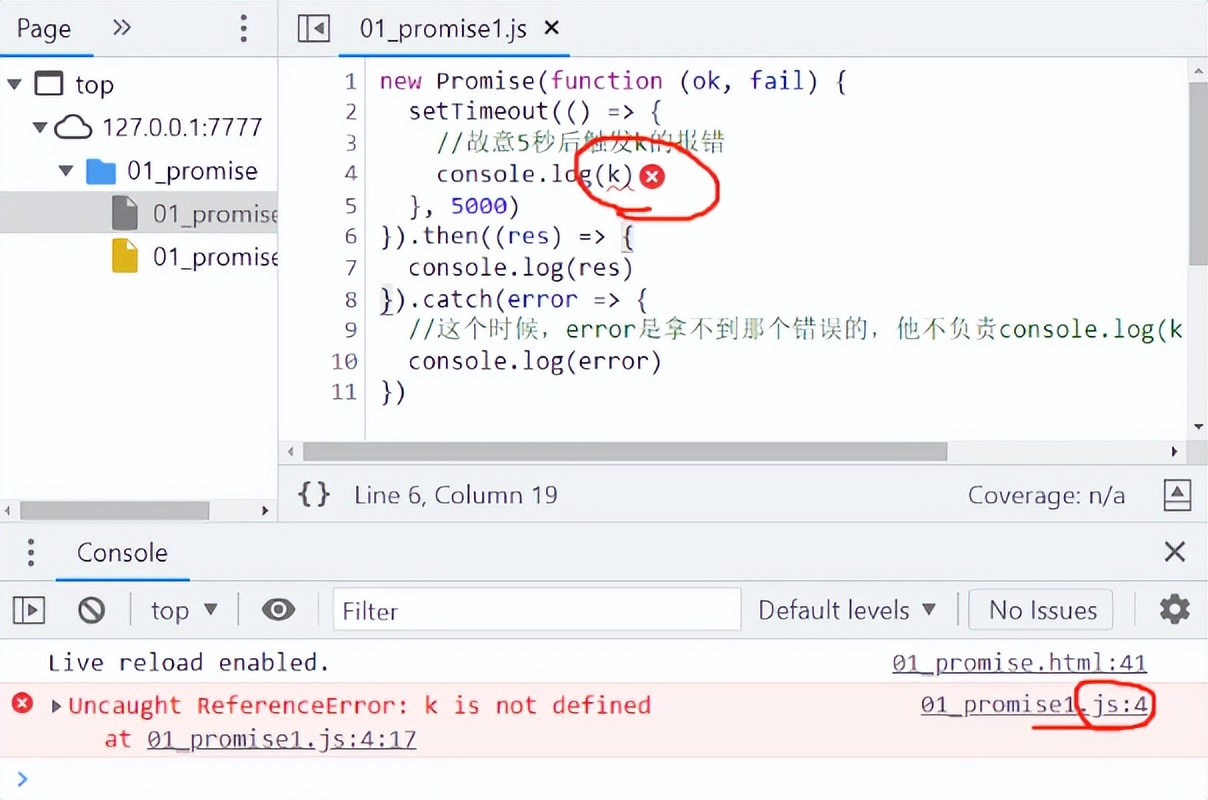Open Console settings with the gear icon

(x=1174, y=609)
